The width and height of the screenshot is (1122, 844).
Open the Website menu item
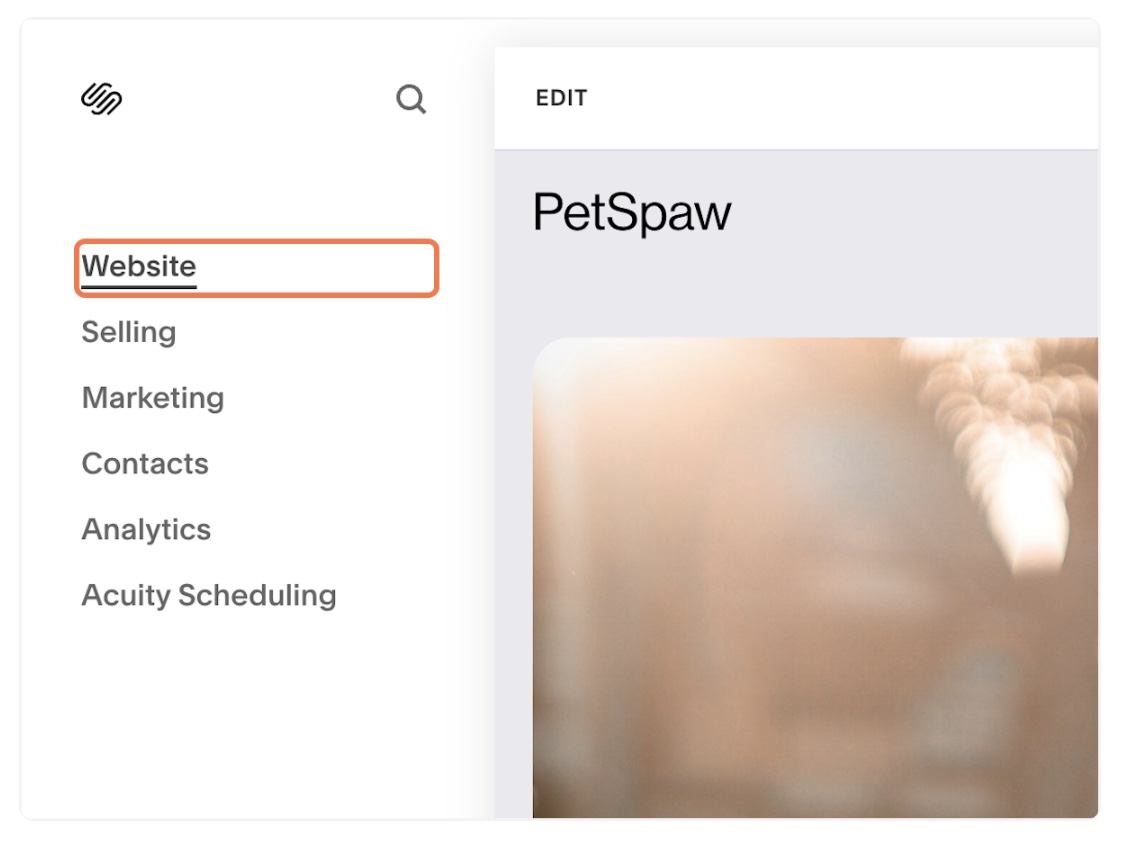139,266
